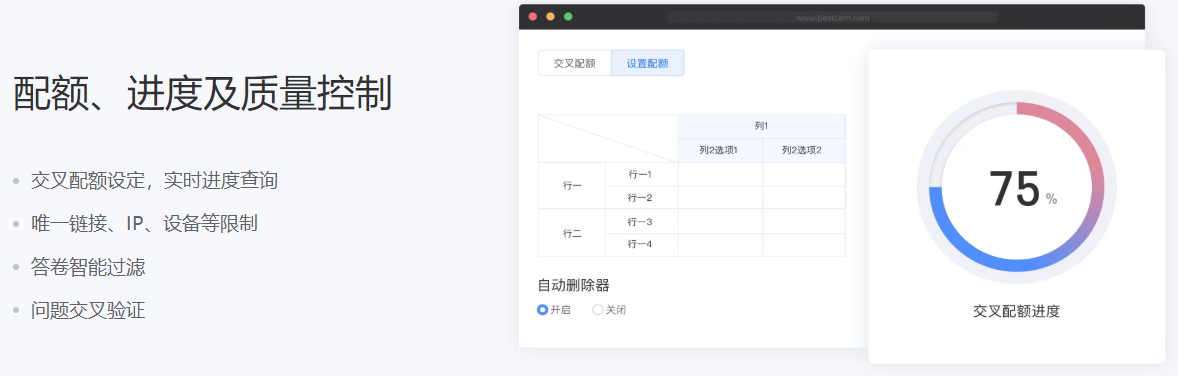Click the 行一 row group header
1178x376 pixels.
click(572, 186)
